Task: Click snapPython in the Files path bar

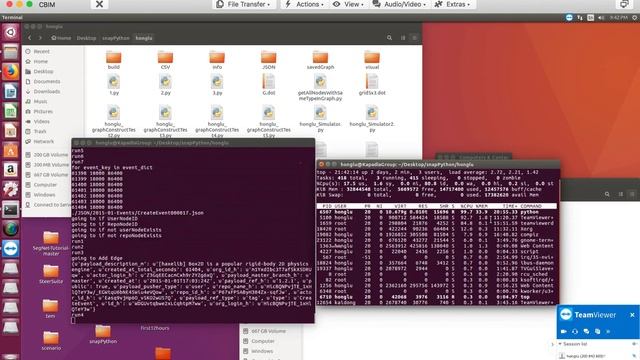Action: tap(116, 38)
